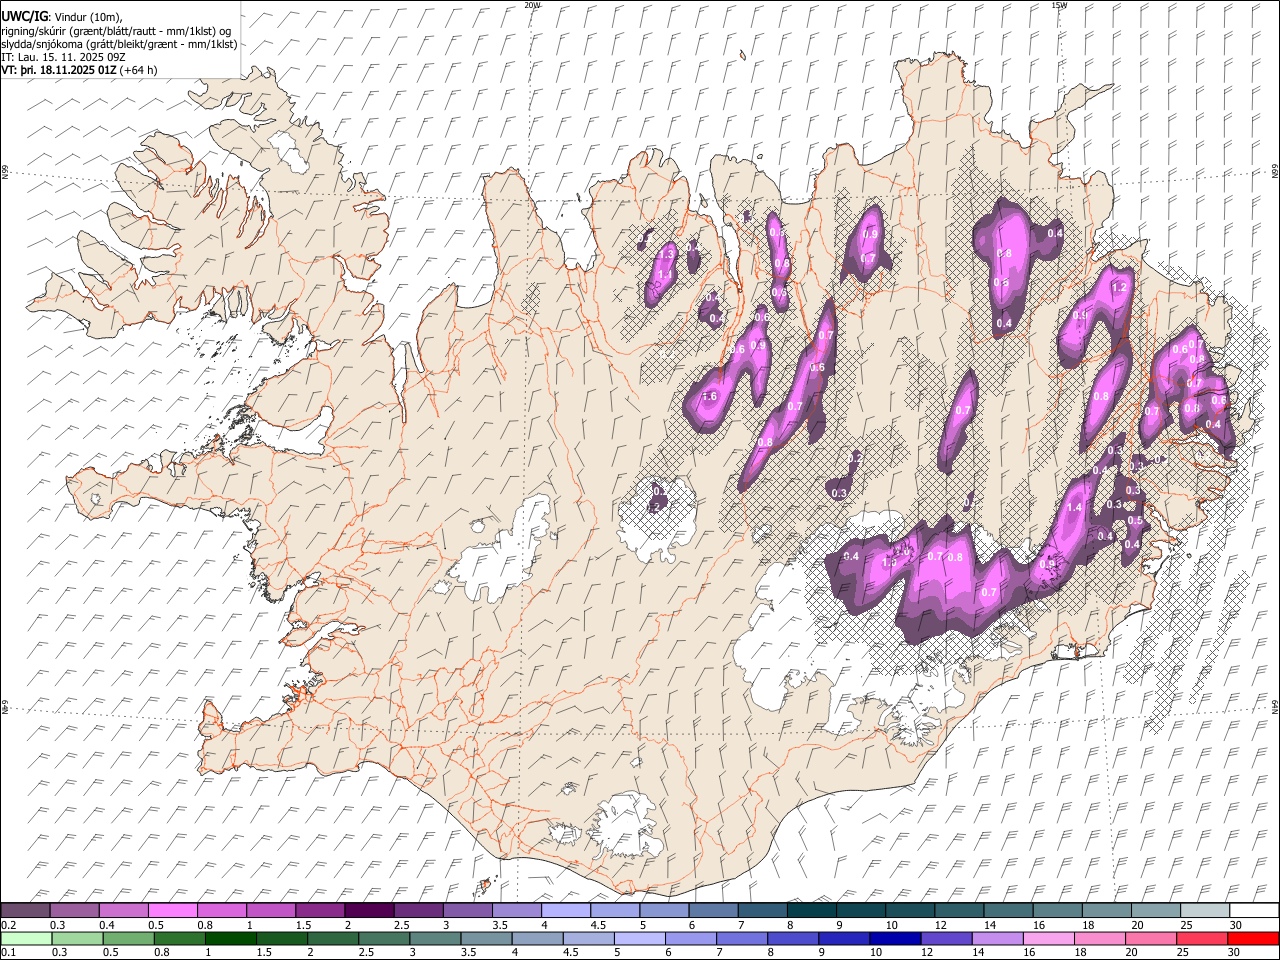This screenshot has height=960, width=1280.
Task: Click the '1.6' snowfall value on the map
Action: [710, 396]
